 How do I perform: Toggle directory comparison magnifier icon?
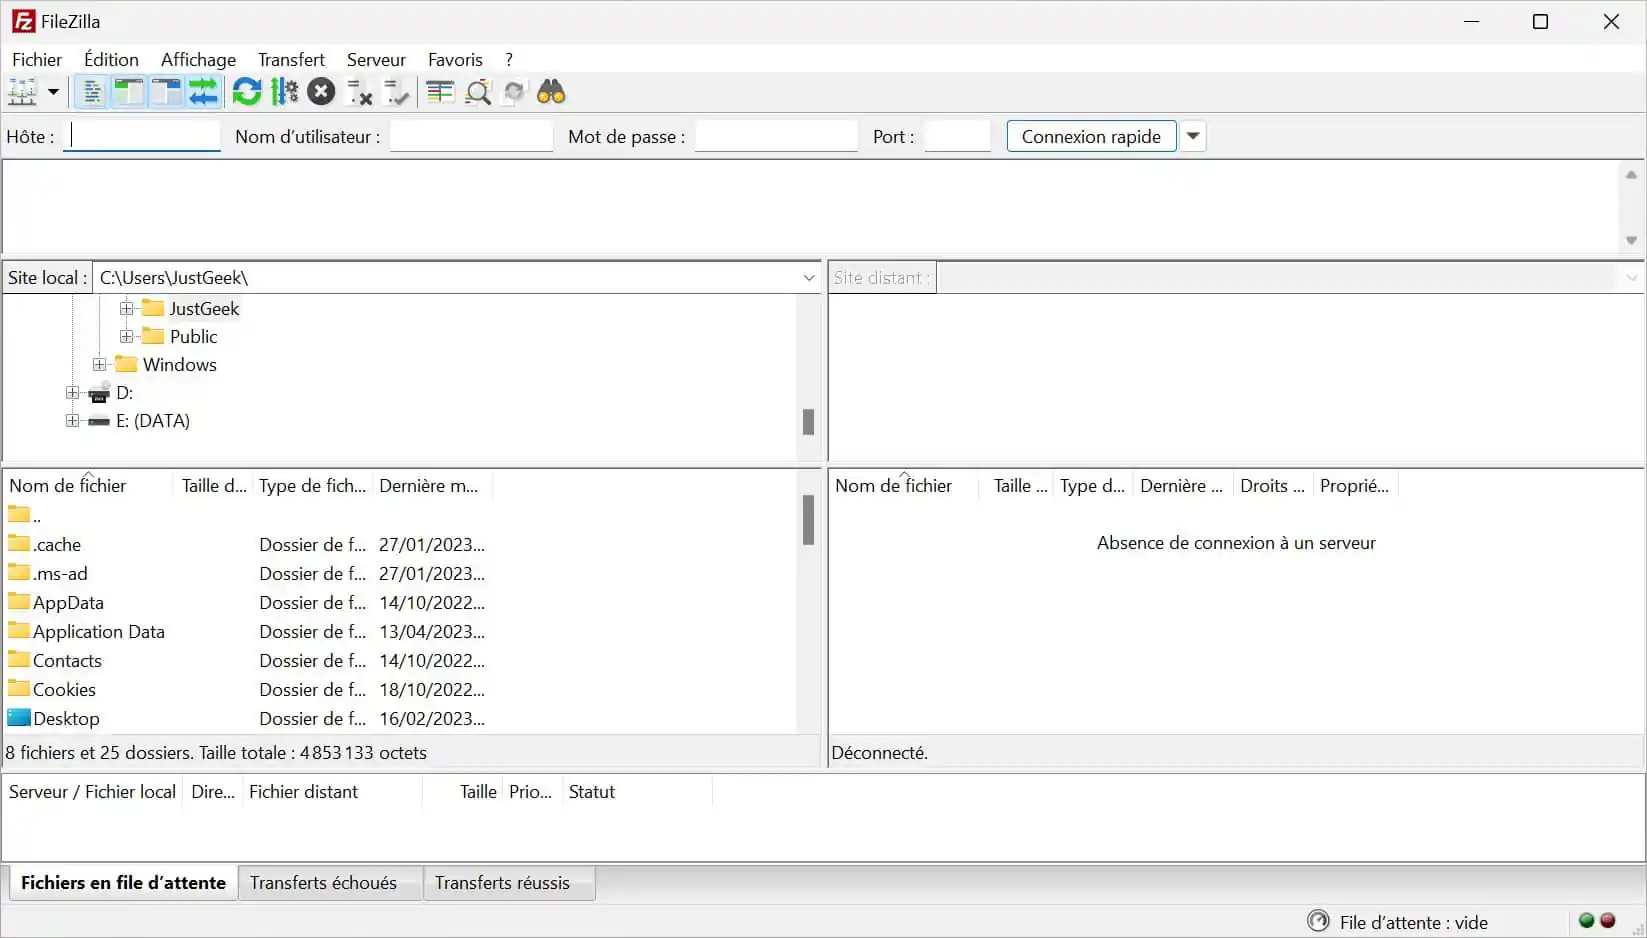[478, 93]
